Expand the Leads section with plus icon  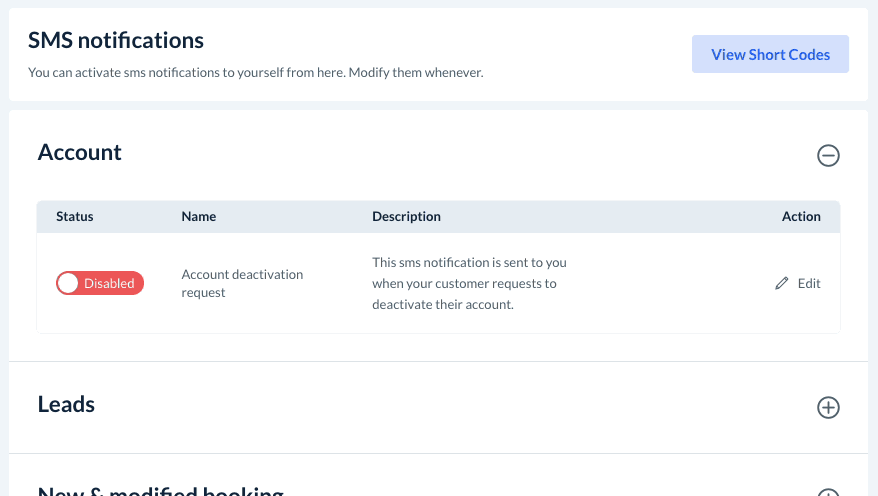click(828, 408)
